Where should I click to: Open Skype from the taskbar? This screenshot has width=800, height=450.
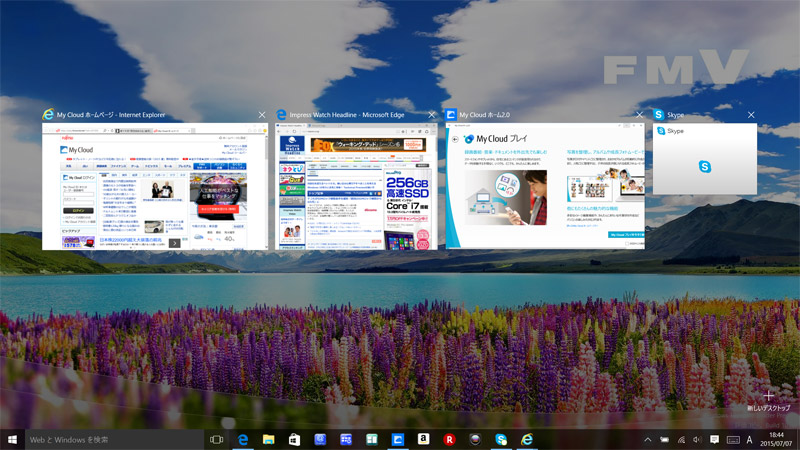click(501, 439)
